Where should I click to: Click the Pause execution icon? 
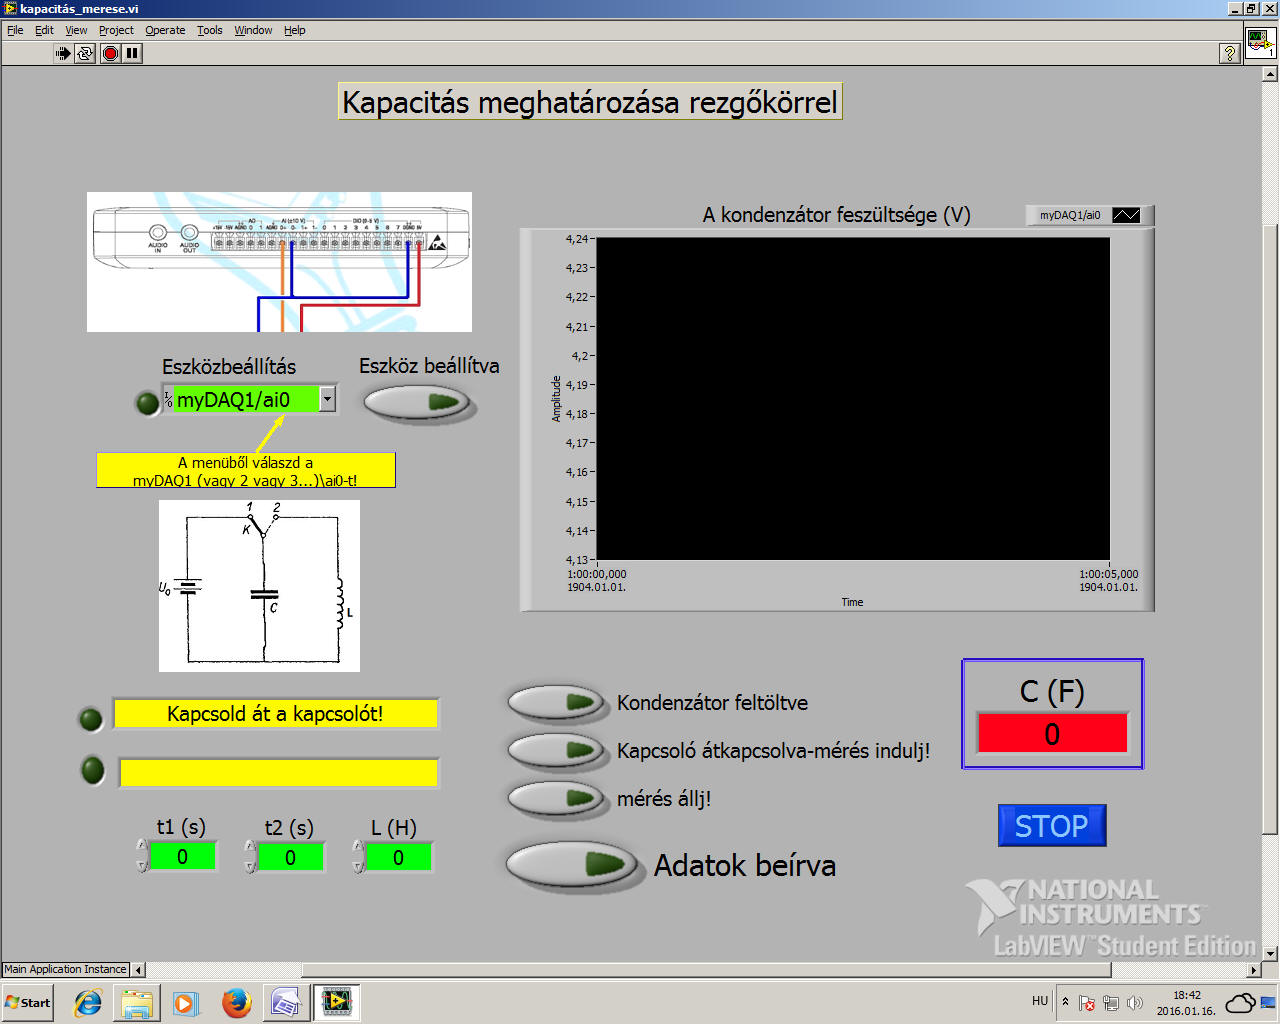pos(132,53)
